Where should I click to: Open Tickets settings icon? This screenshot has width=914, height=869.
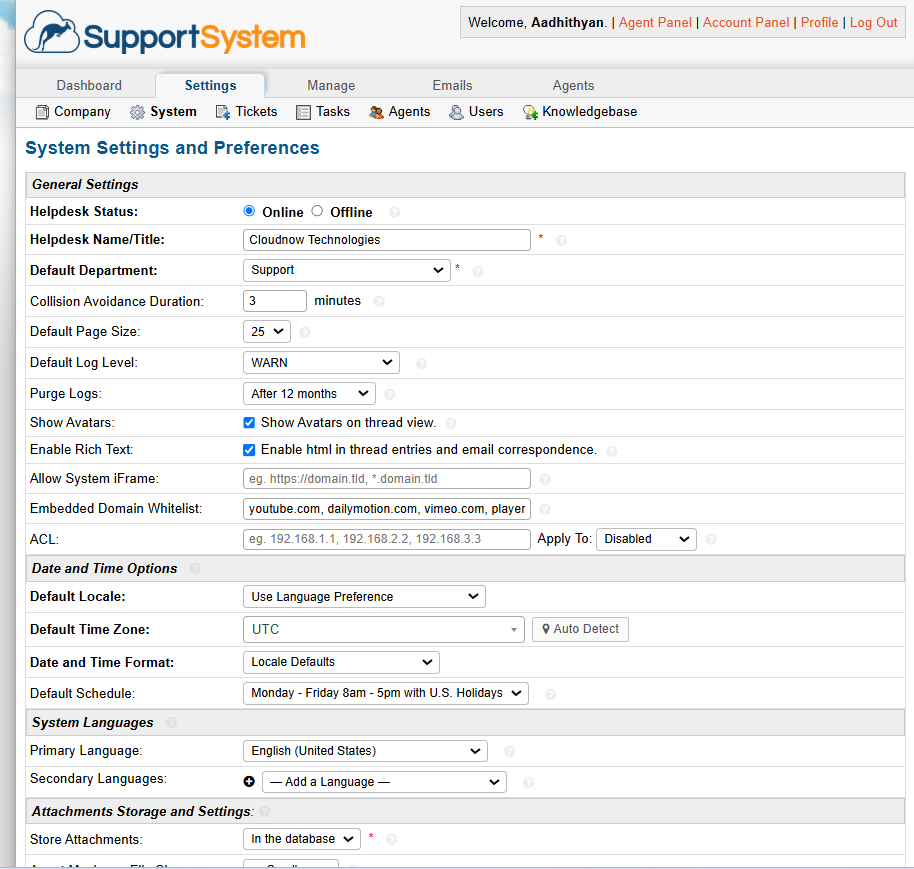point(221,112)
